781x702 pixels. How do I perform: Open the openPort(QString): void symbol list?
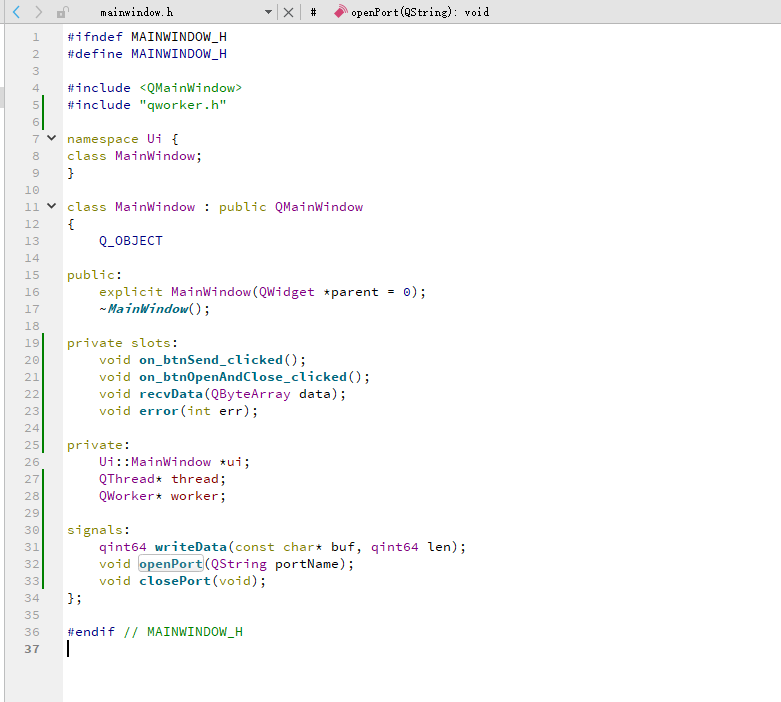[x=420, y=12]
